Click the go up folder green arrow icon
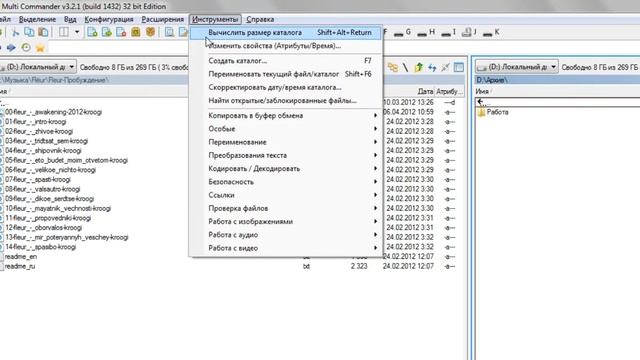Image resolution: width=640 pixels, height=360 pixels. click(418, 67)
